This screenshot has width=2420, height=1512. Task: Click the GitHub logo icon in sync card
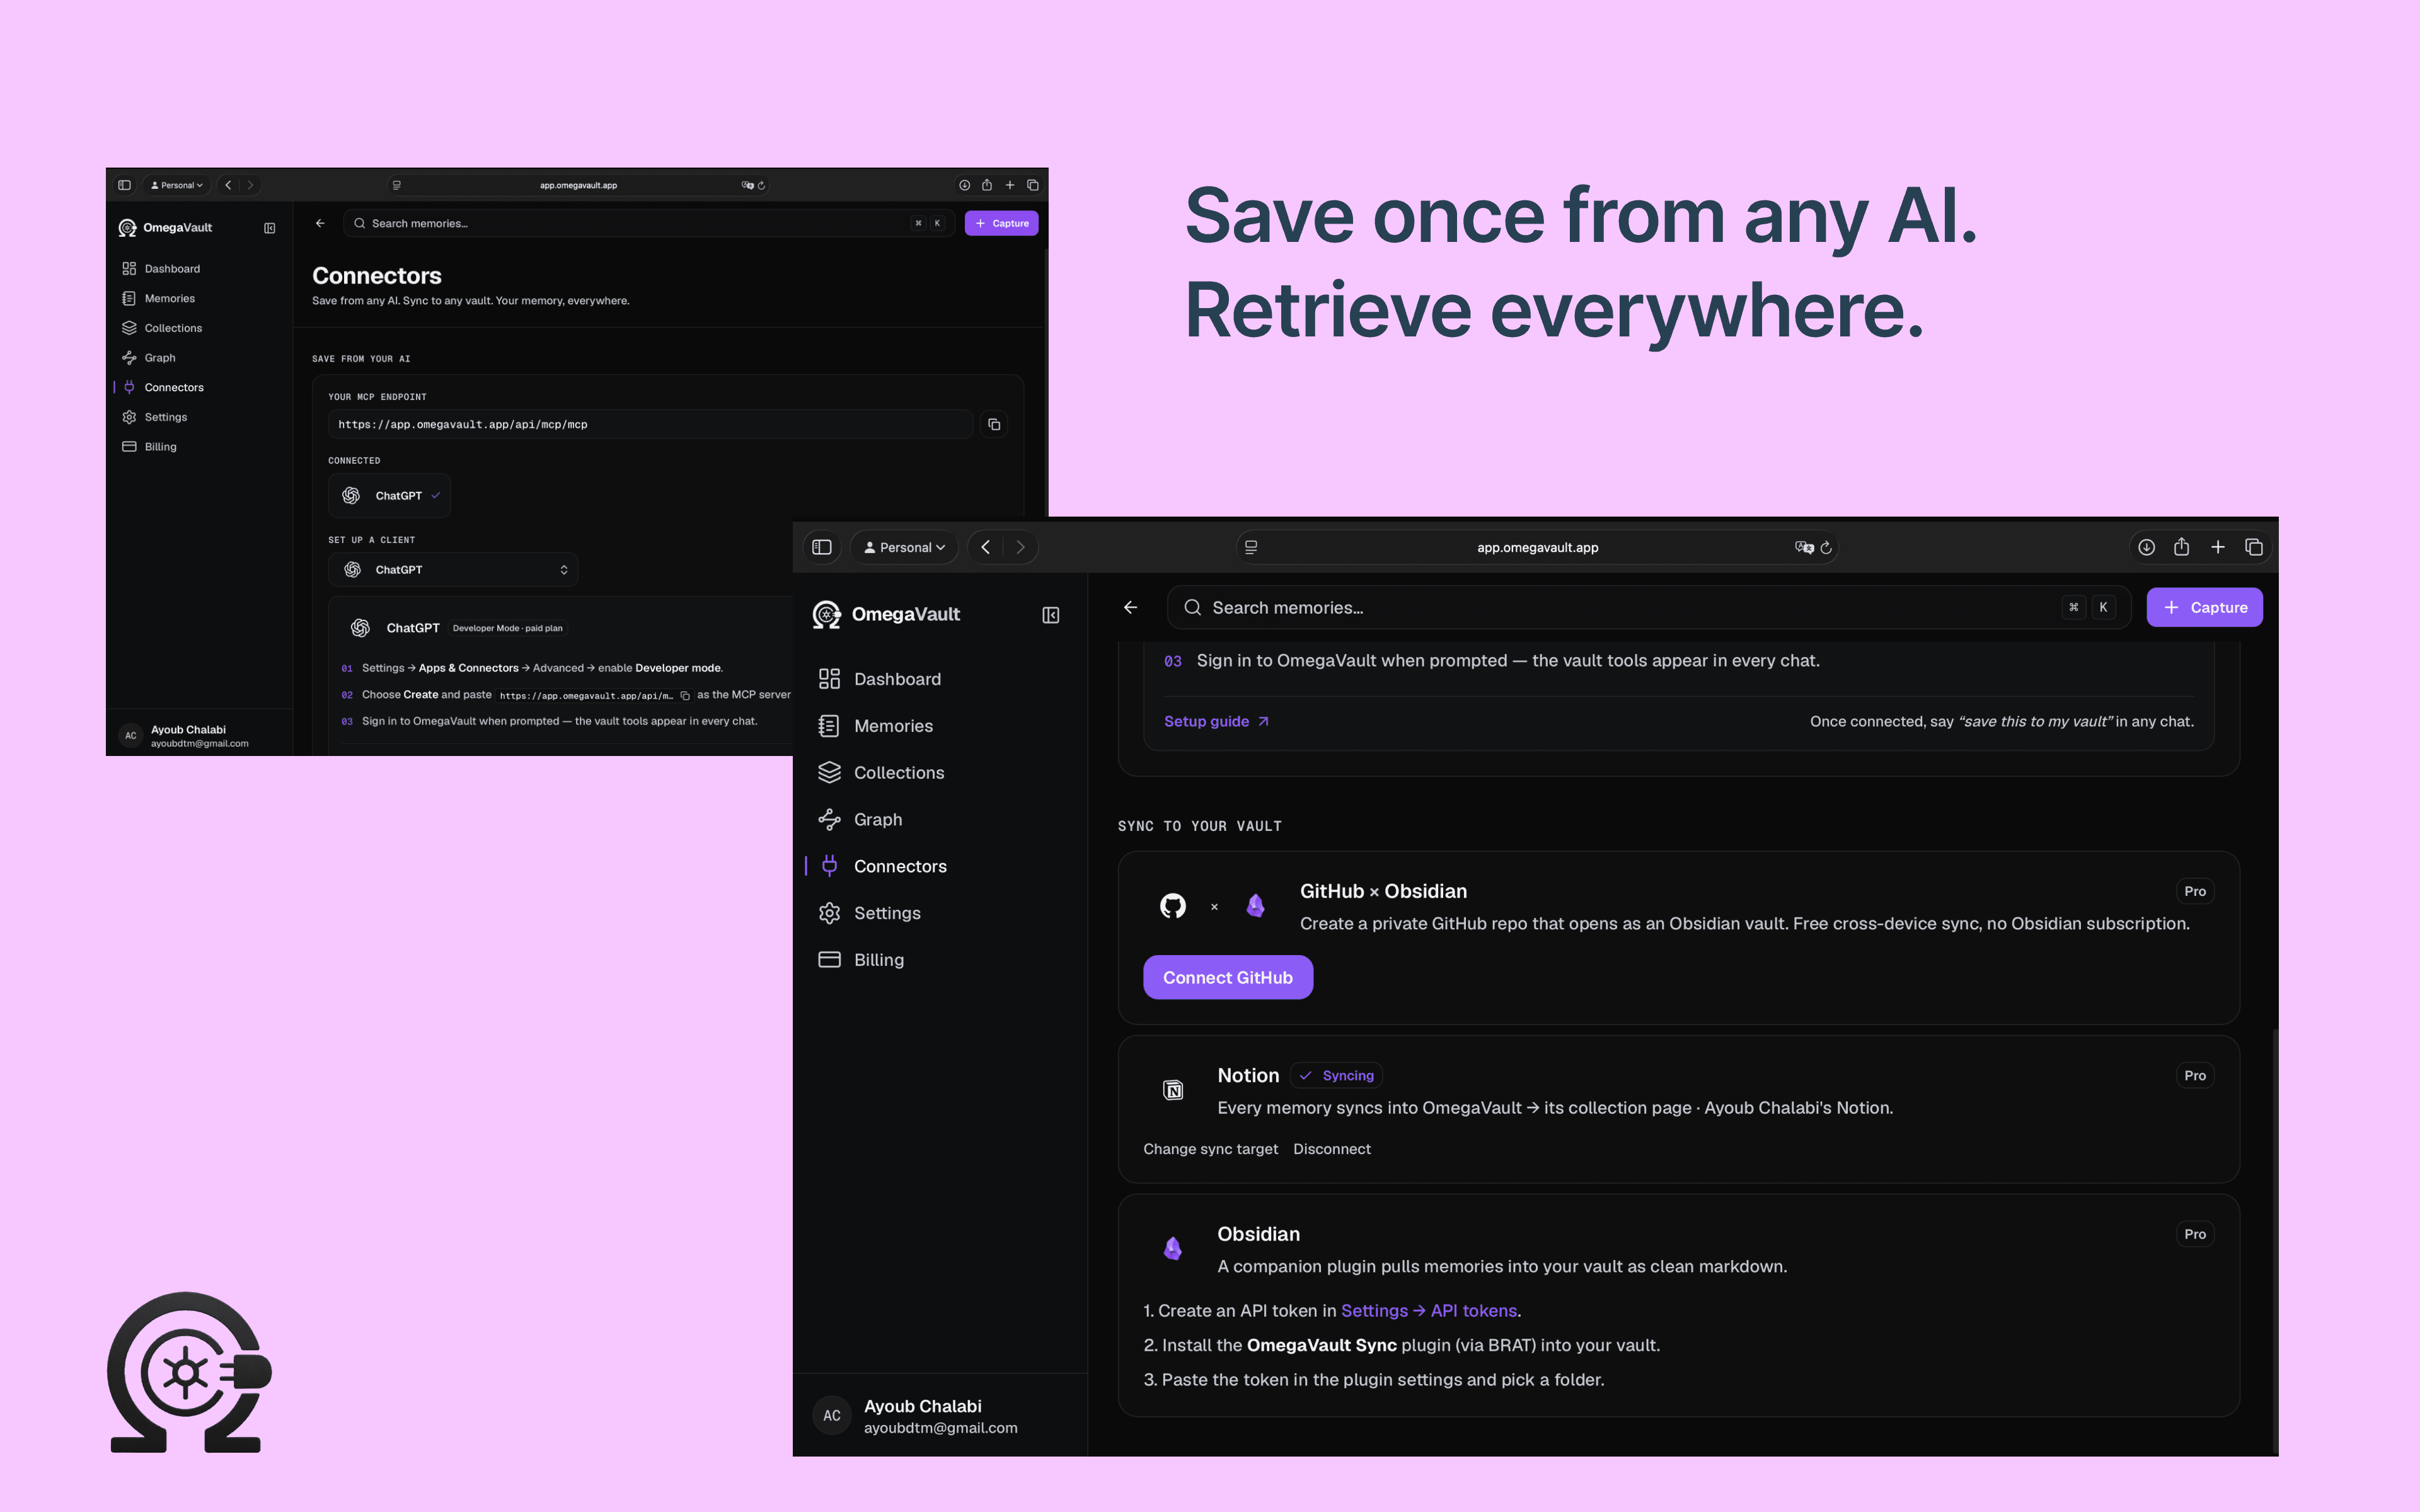[1173, 906]
